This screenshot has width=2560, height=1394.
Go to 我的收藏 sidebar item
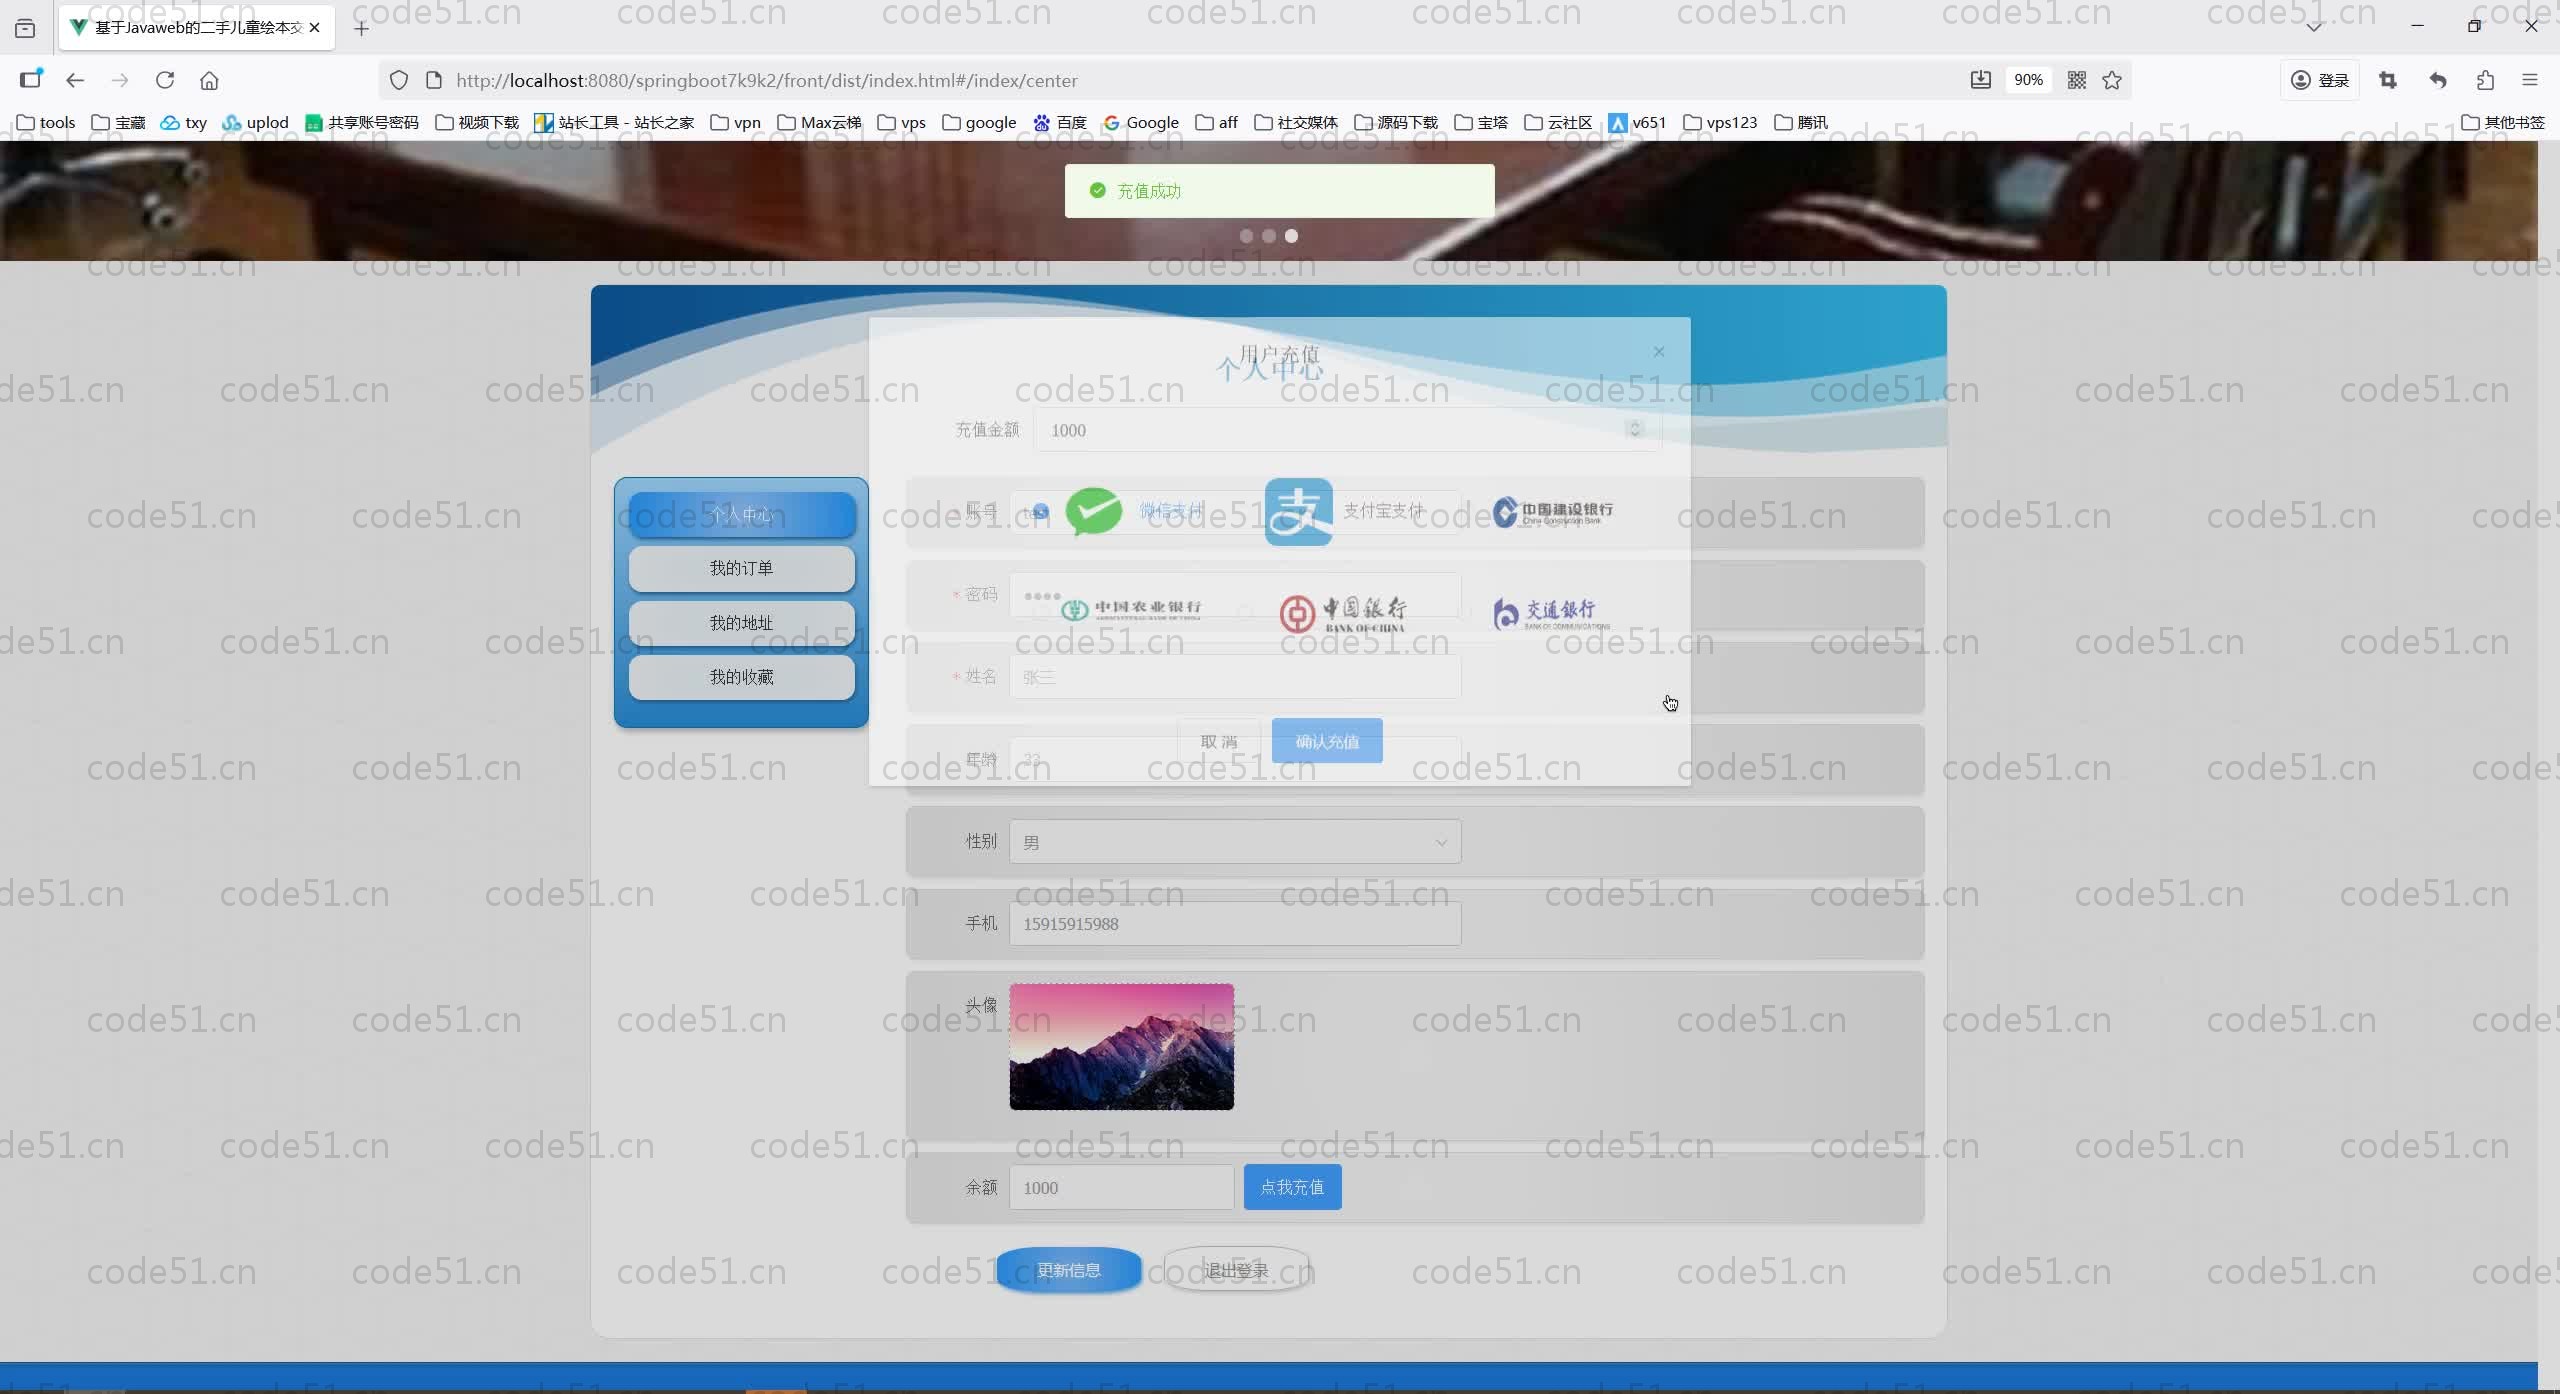click(x=741, y=677)
